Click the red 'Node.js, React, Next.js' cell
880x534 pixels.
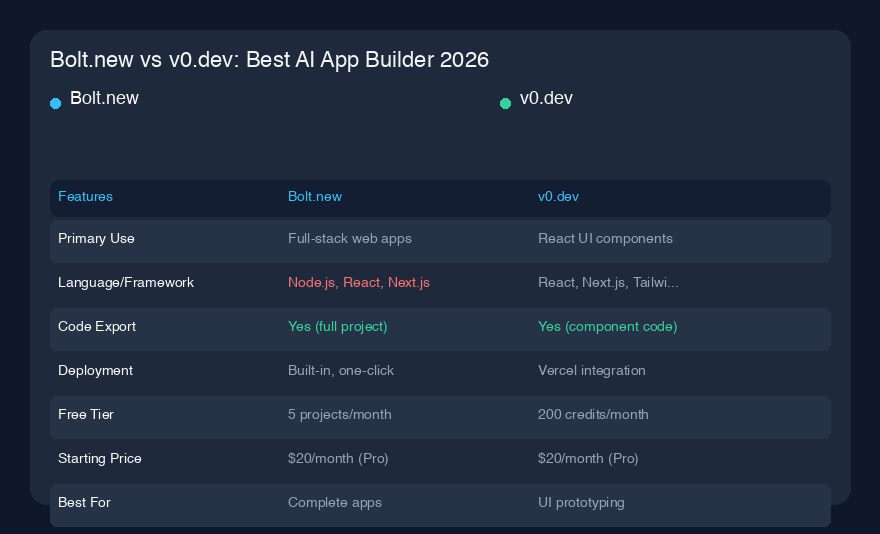point(359,282)
